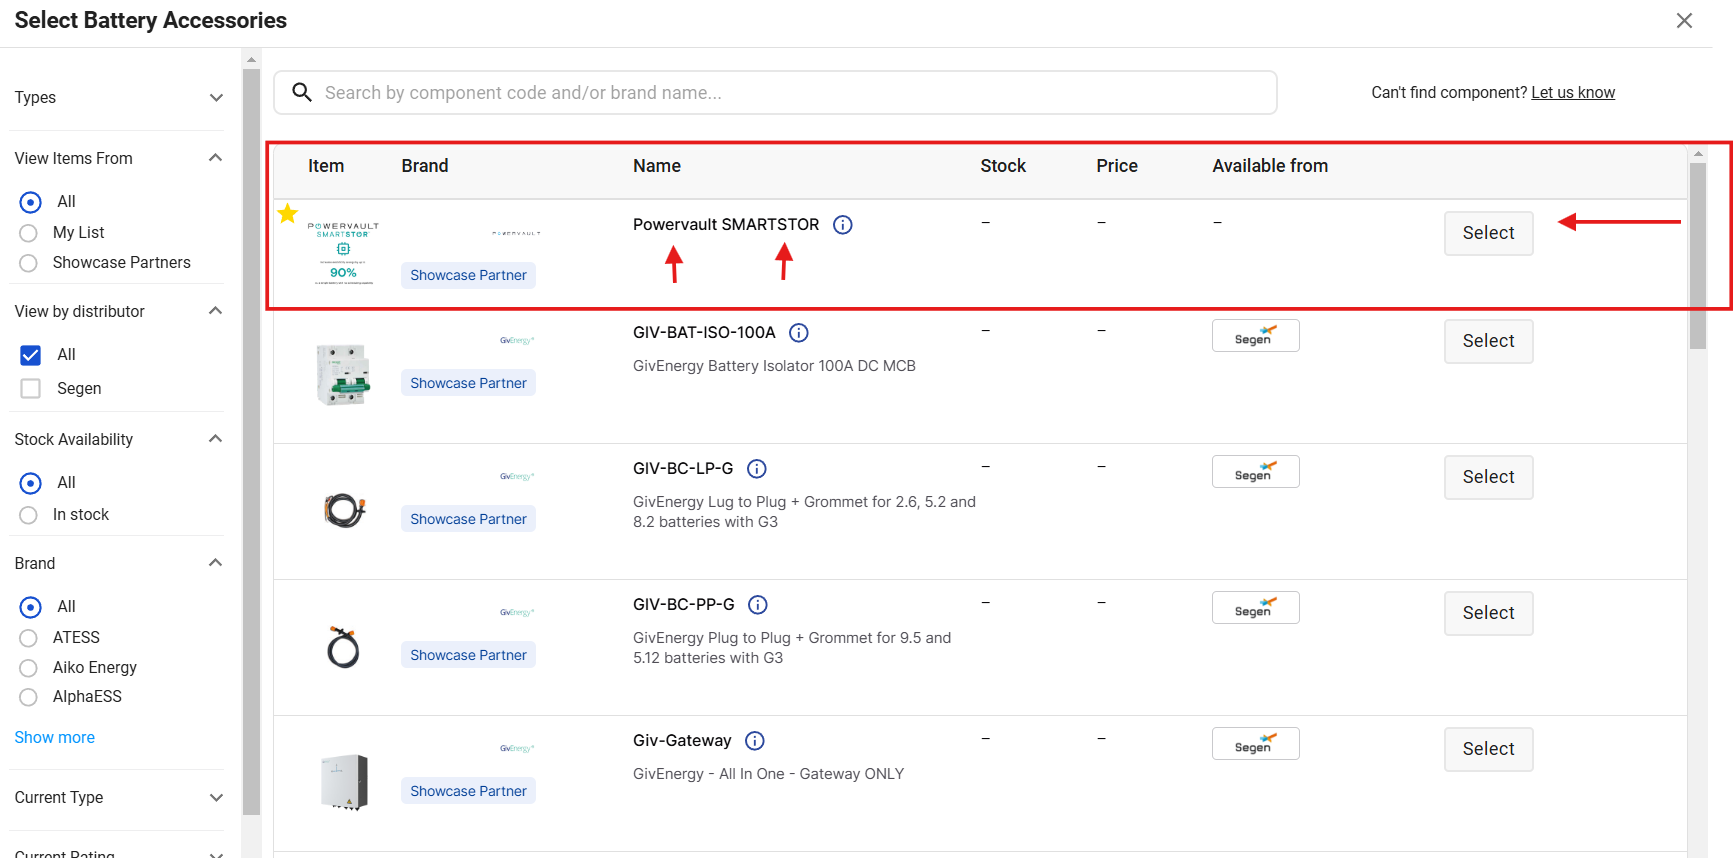Screen dimensions: 1733x858
Task: Click Giv-Gateway product image
Action: pos(344,782)
